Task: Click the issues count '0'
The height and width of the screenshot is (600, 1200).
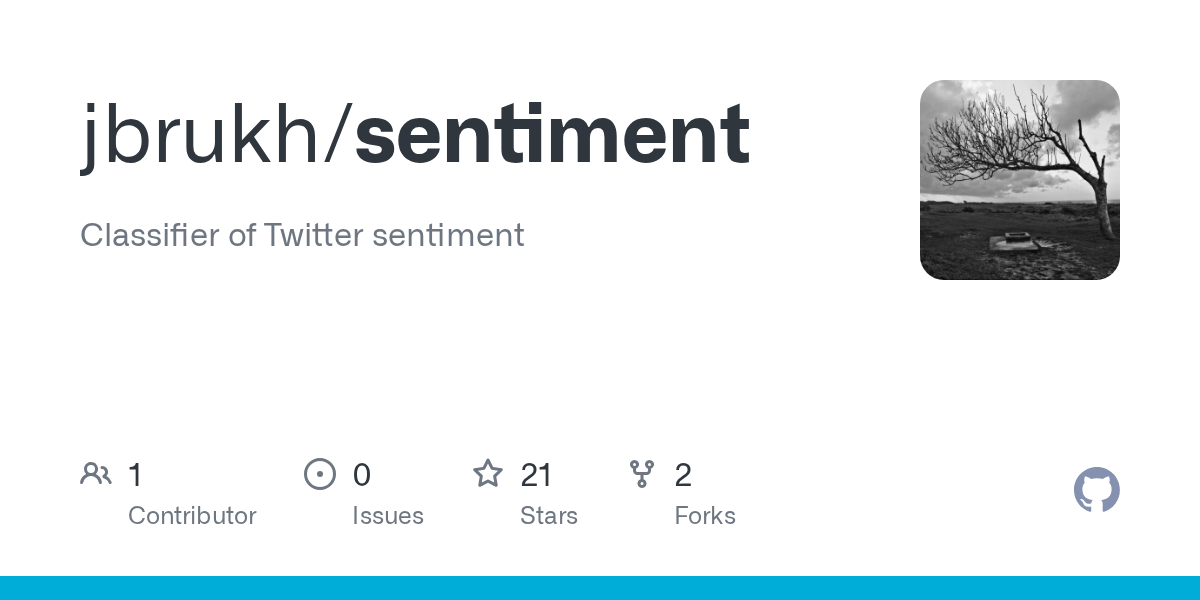Action: point(361,475)
